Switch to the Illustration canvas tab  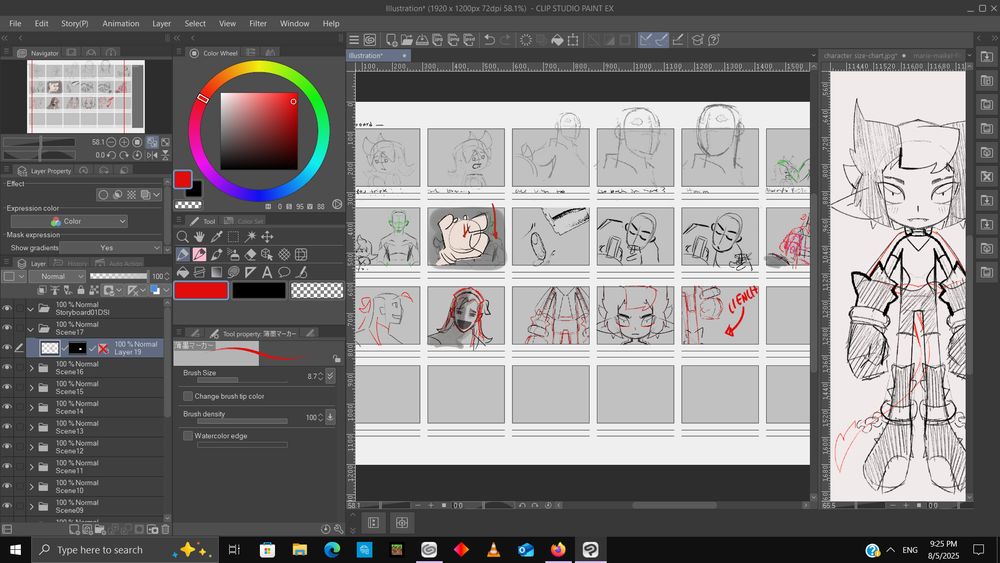pyautogui.click(x=378, y=55)
